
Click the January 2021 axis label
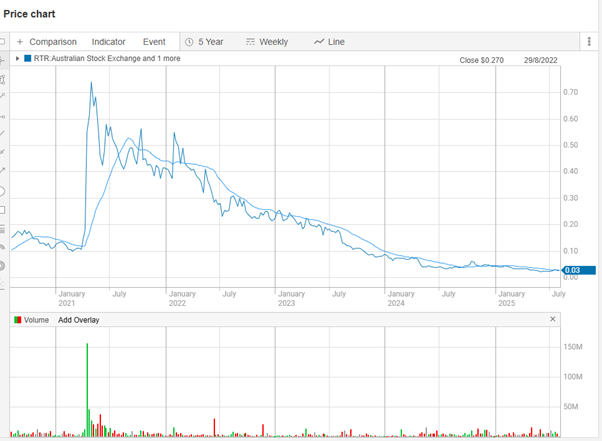pyautogui.click(x=71, y=298)
